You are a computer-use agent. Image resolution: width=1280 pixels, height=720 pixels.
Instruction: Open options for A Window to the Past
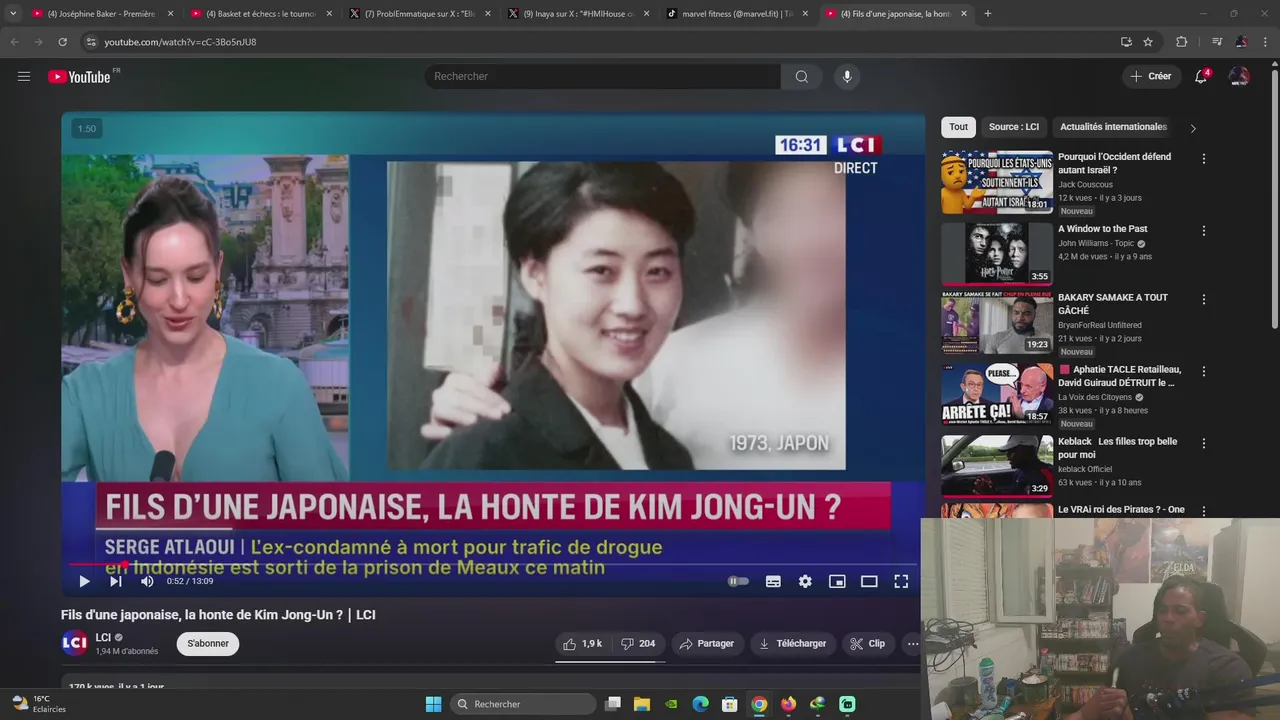point(1204,231)
